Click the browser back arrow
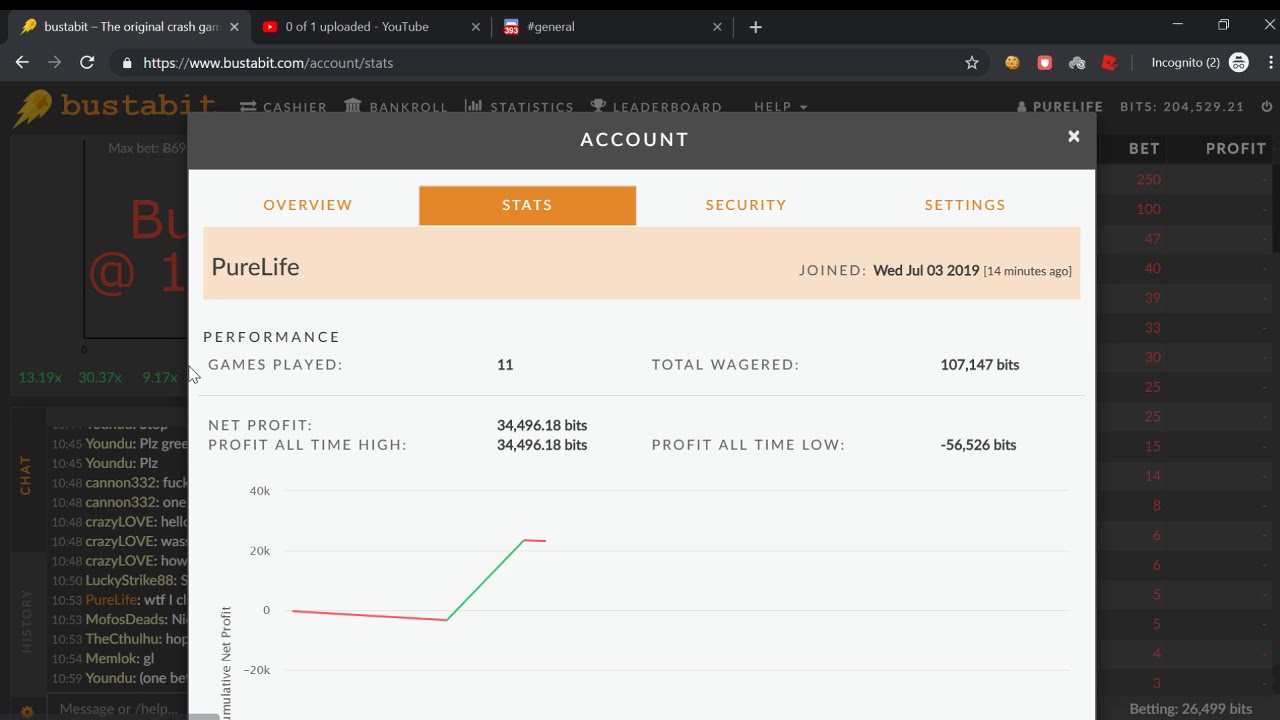Viewport: 1280px width, 720px height. (x=22, y=63)
